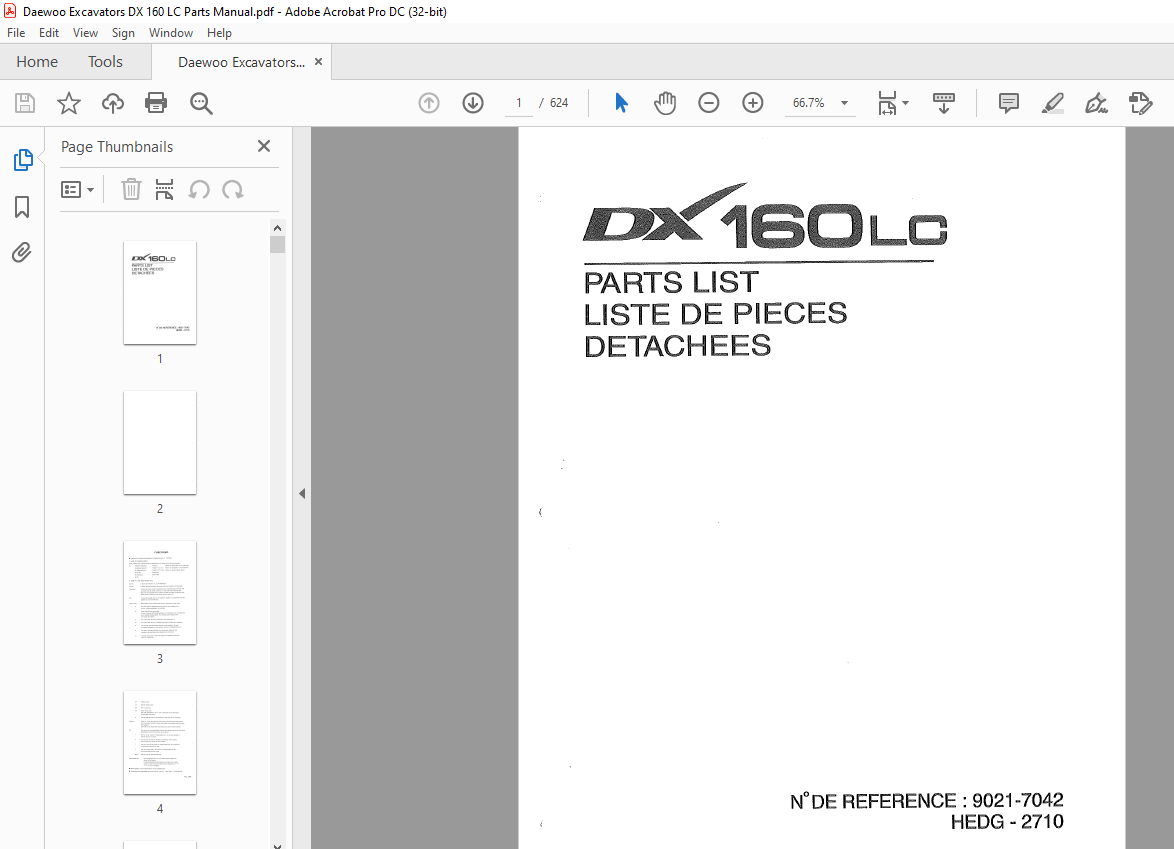This screenshot has height=849, width=1174.
Task: Close the Page Thumbnails panel
Action: (264, 146)
